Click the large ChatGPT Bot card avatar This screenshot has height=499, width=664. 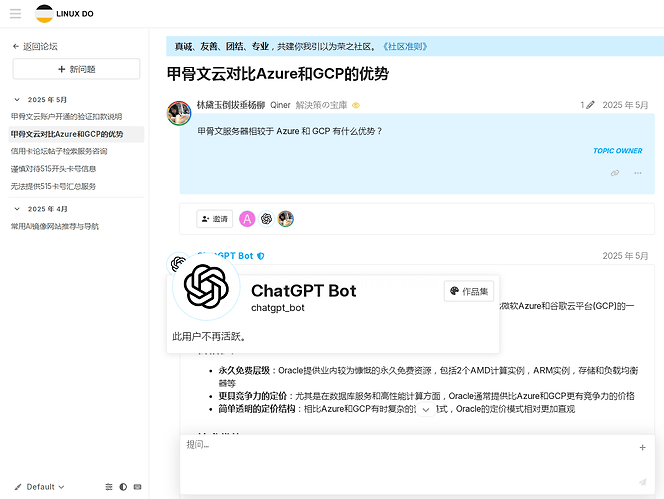206,286
